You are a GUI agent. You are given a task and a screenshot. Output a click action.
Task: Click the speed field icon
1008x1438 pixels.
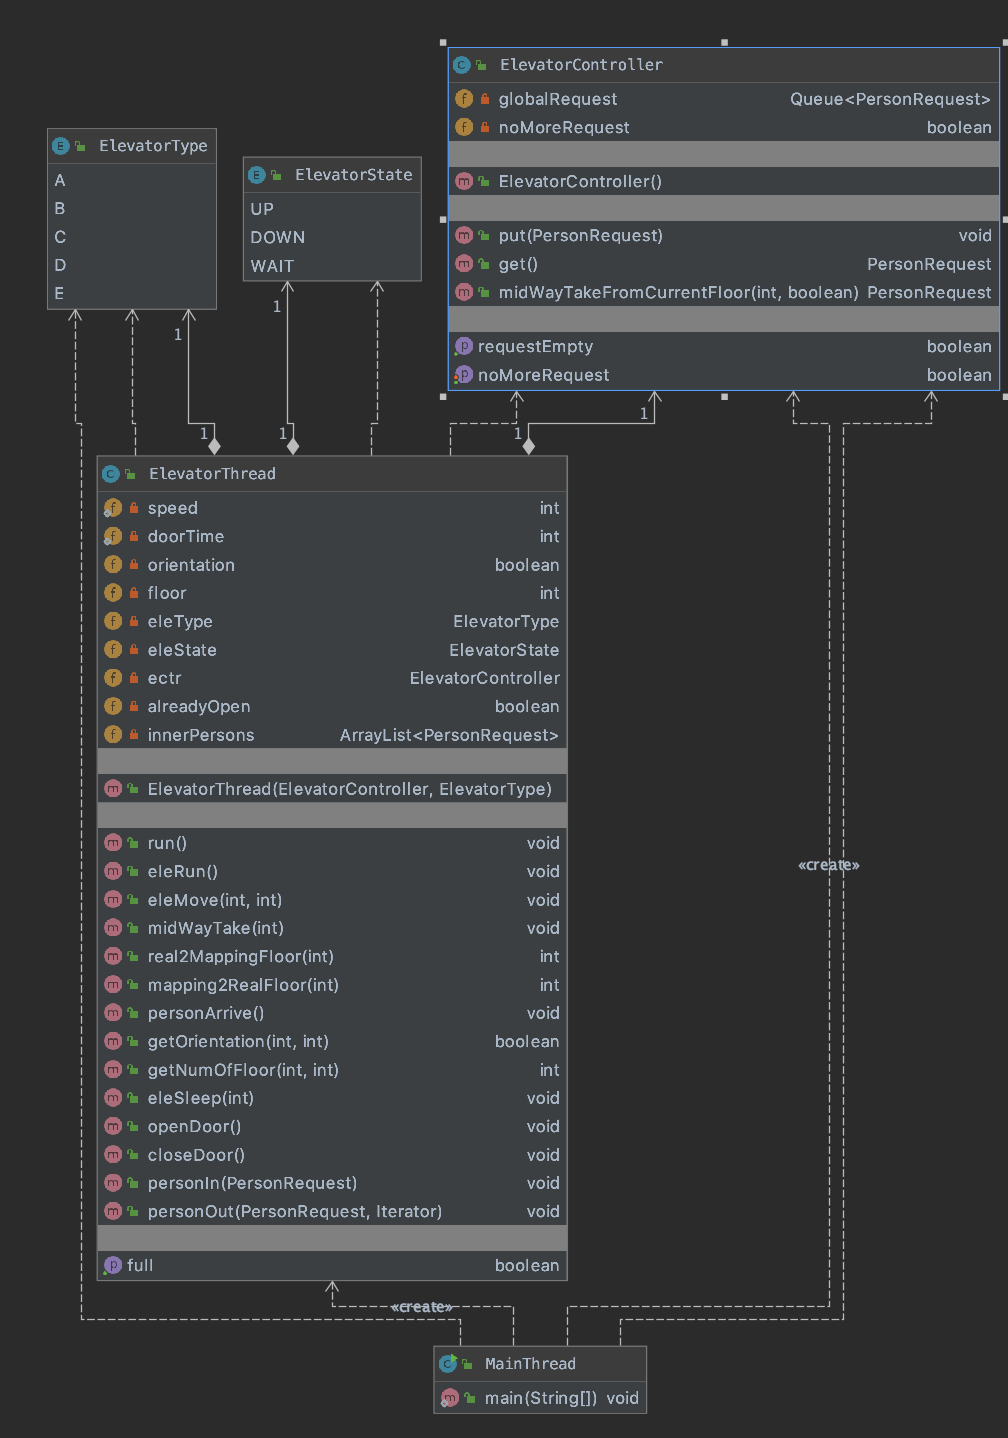[x=113, y=508]
